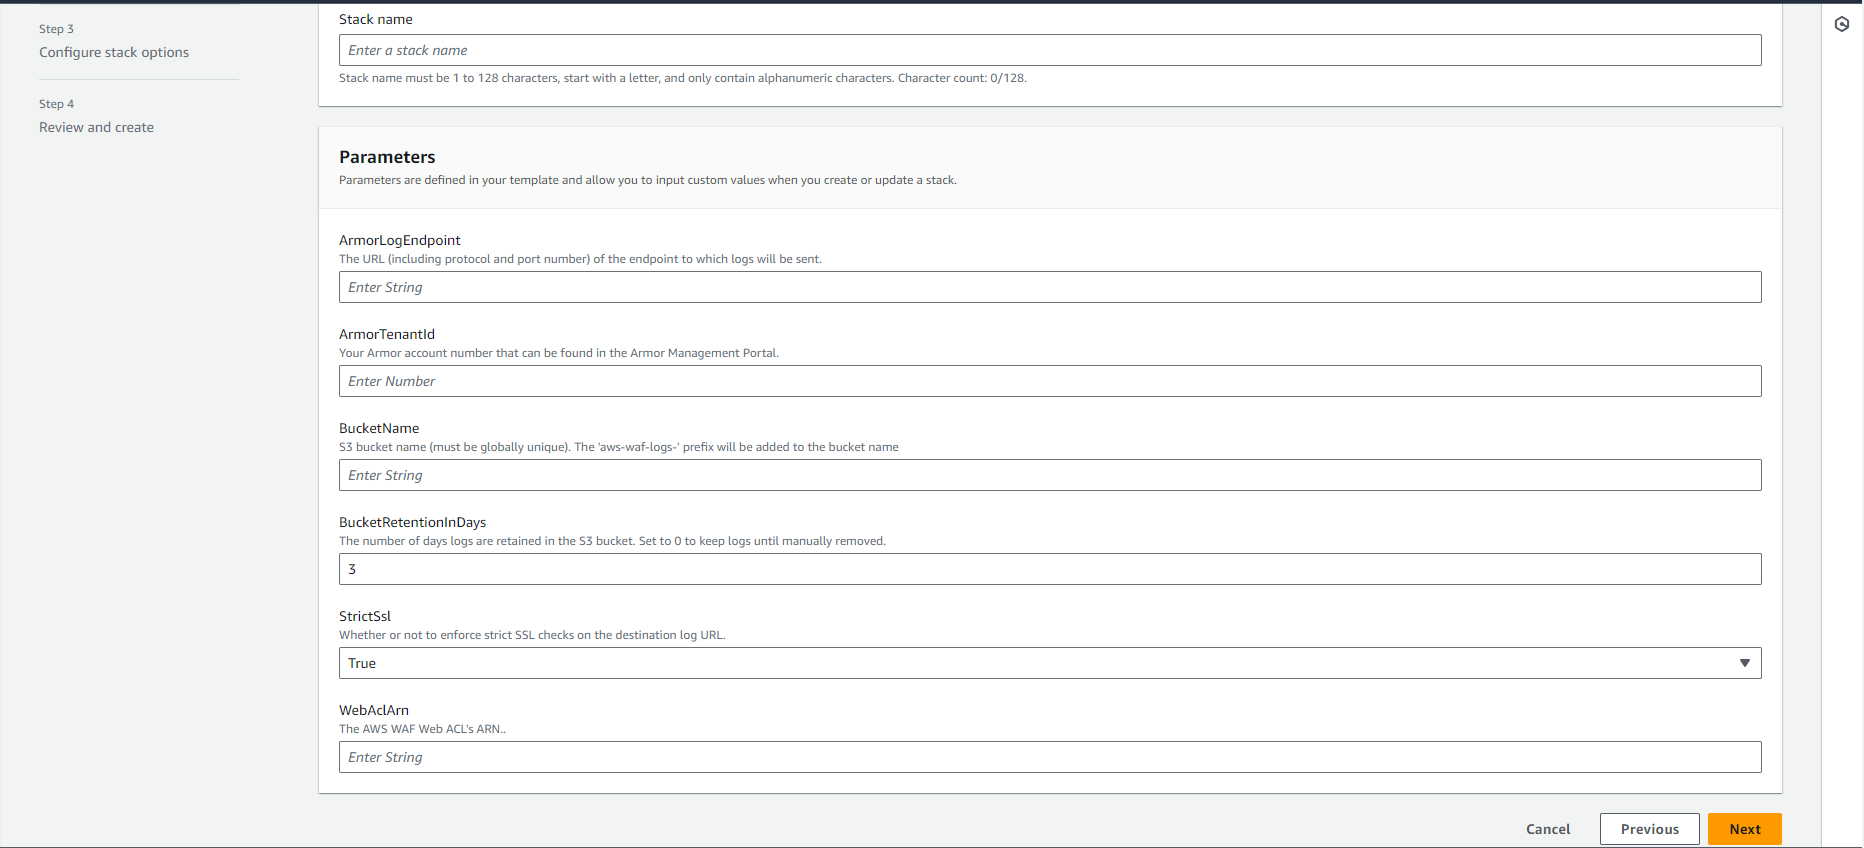Jump to Configure stack options step
Screen dimensions: 1864x848
[114, 52]
